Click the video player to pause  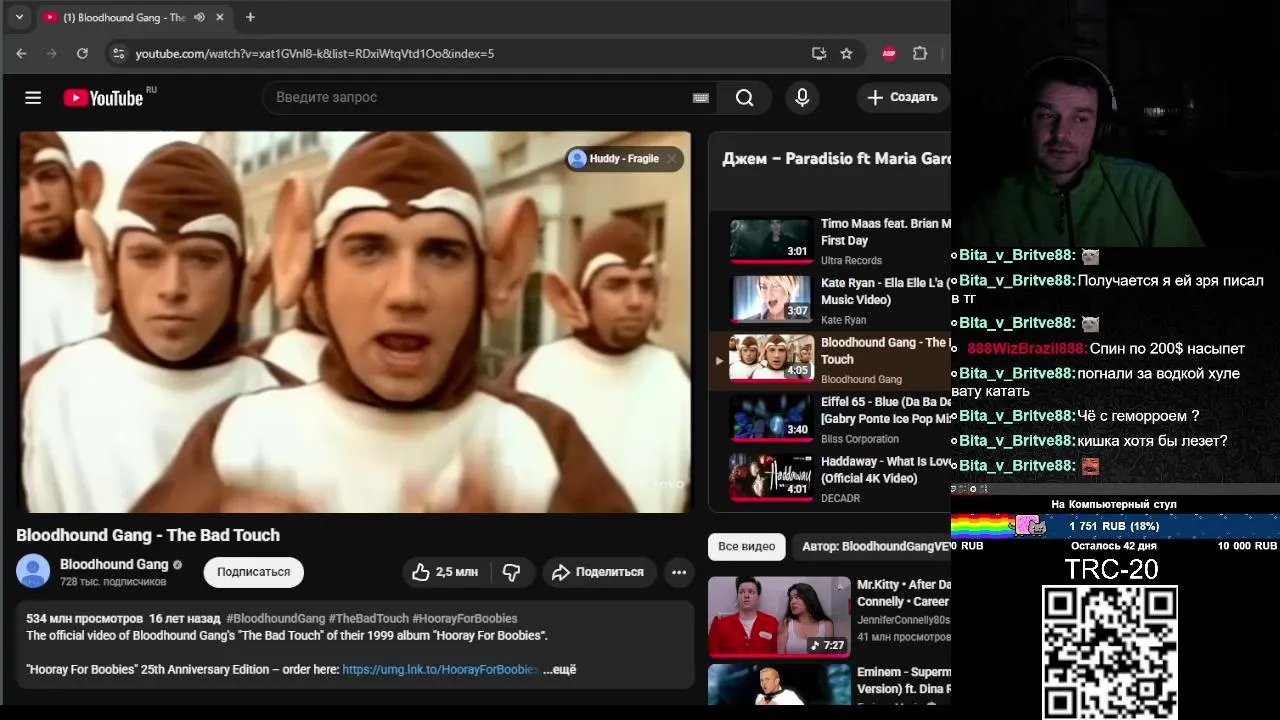pyautogui.click(x=354, y=322)
